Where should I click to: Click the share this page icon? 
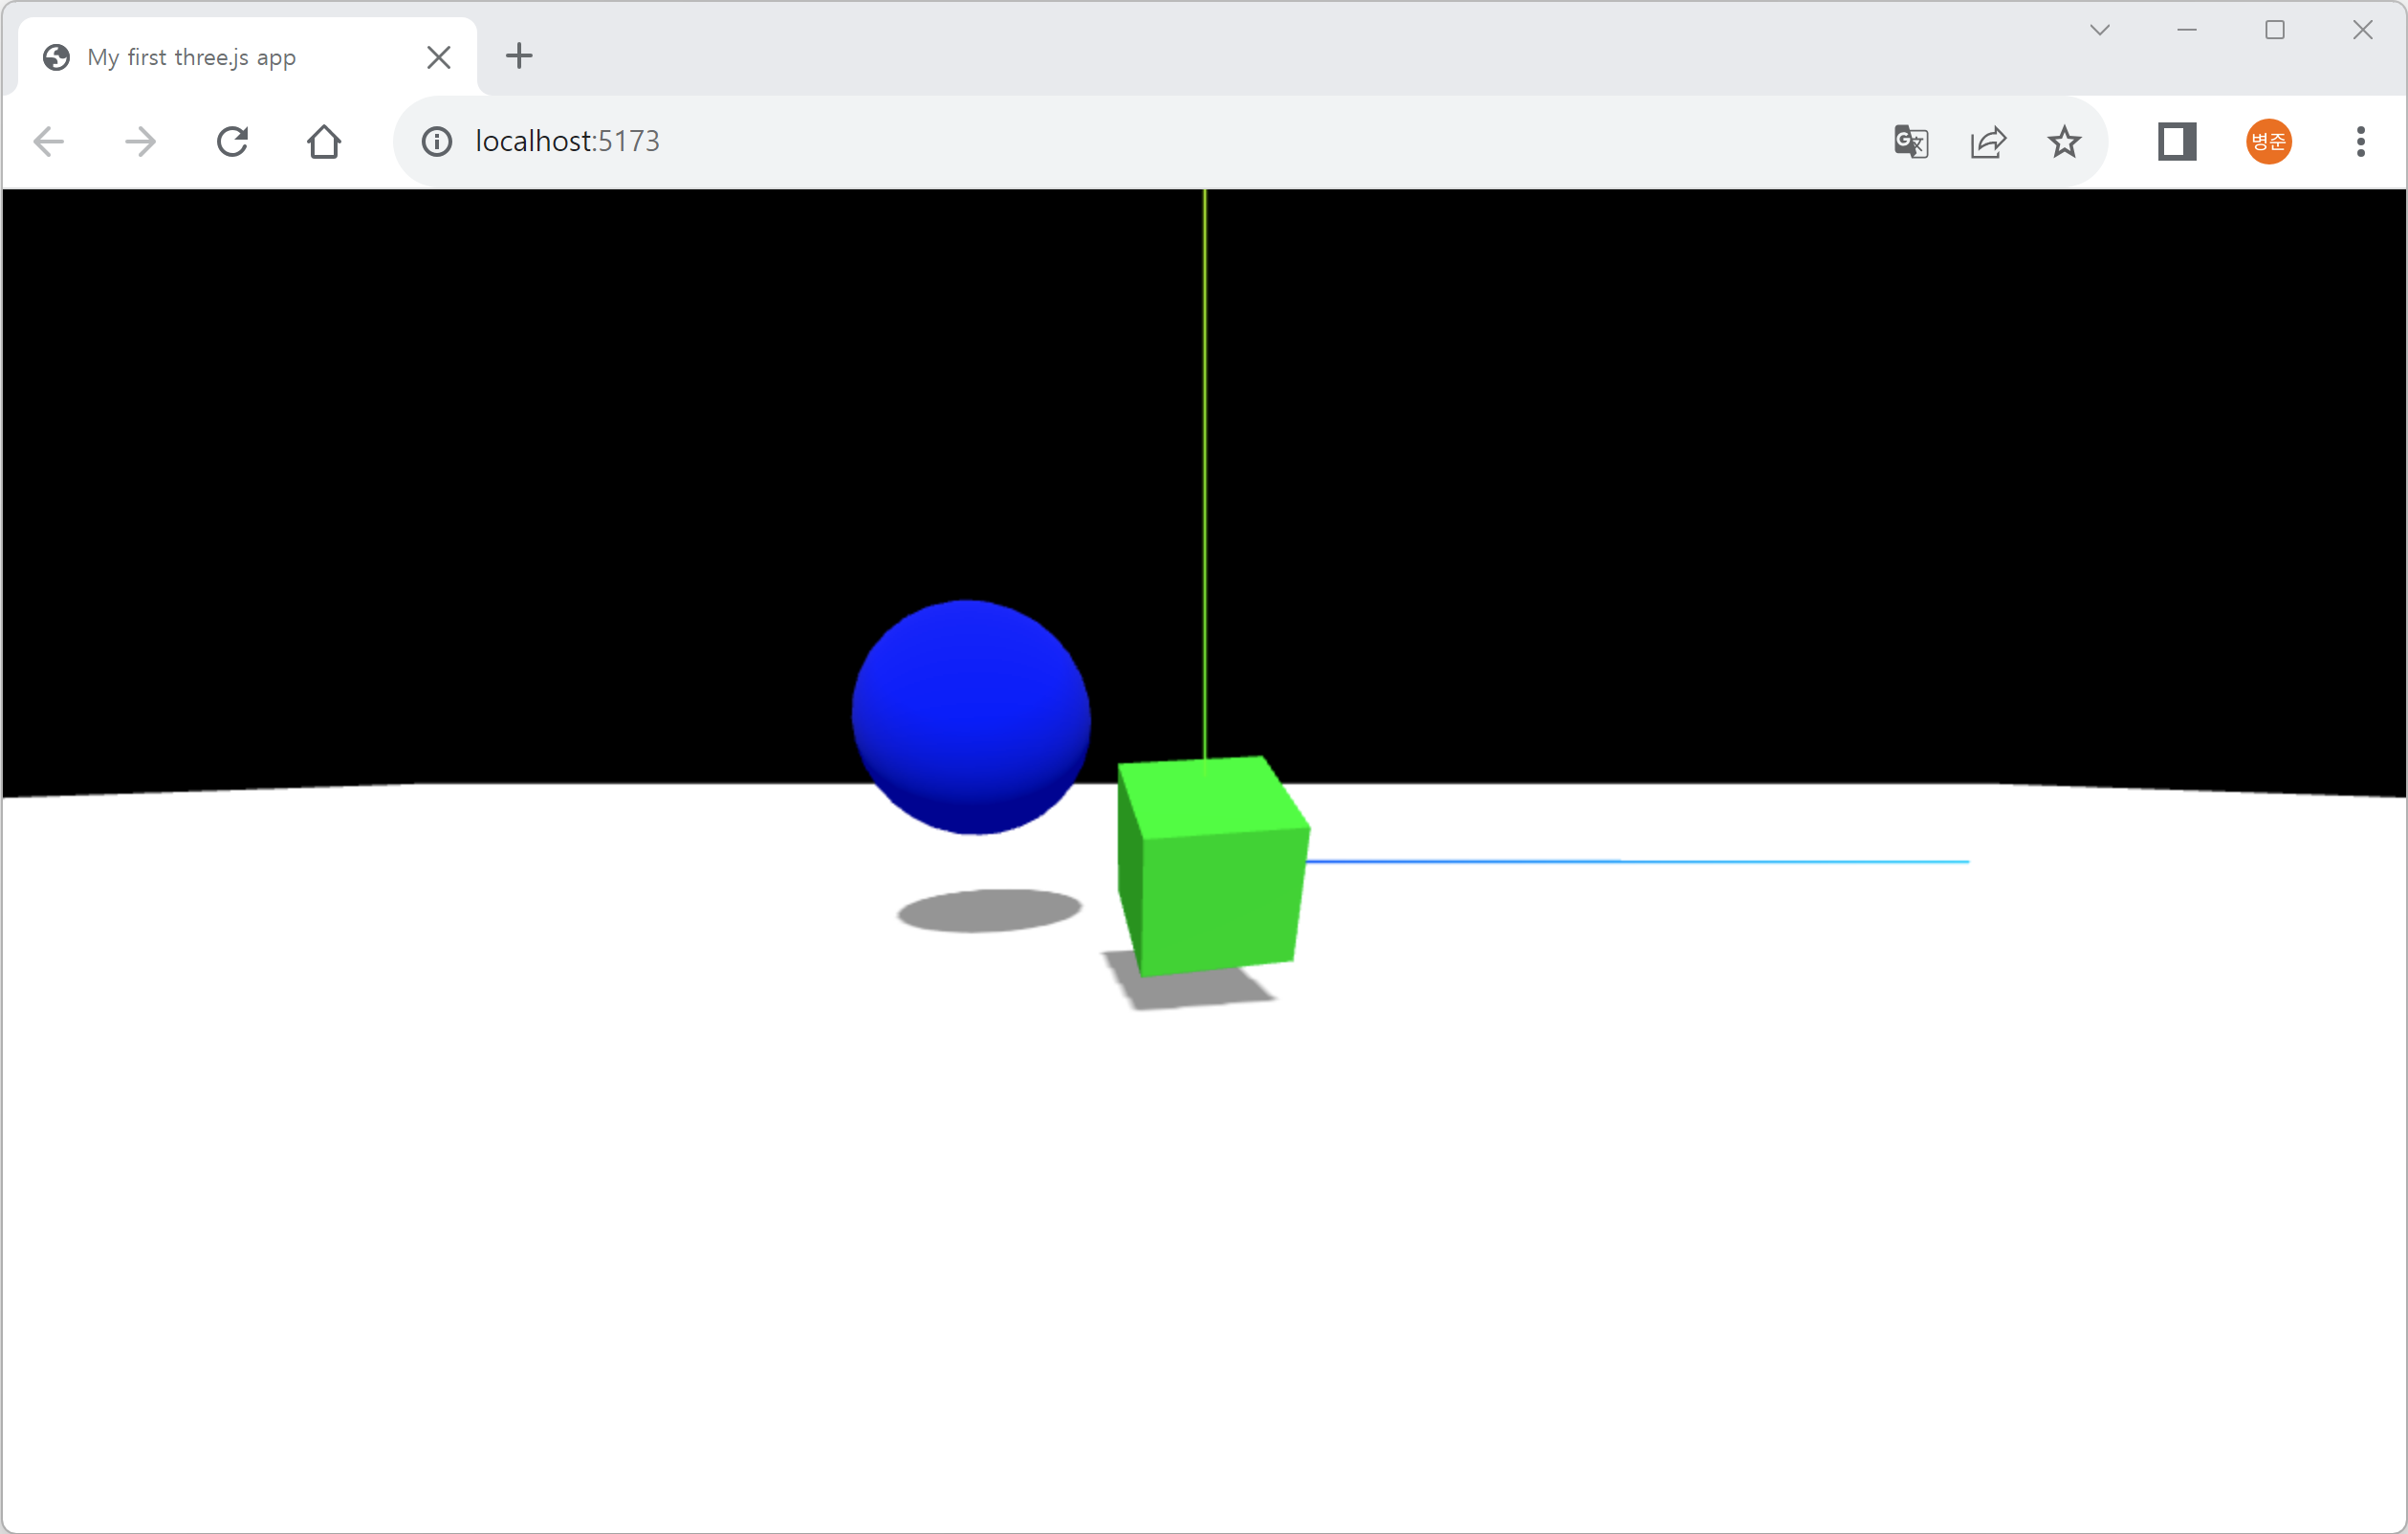pos(1988,142)
